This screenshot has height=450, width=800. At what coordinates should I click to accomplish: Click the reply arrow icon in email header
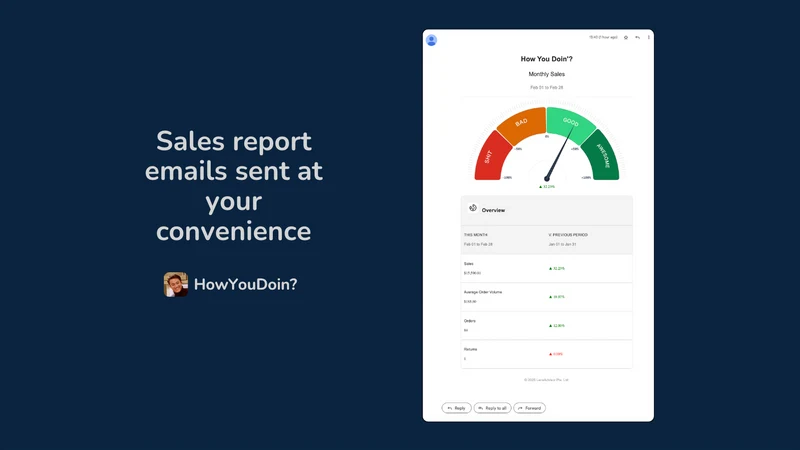click(637, 37)
